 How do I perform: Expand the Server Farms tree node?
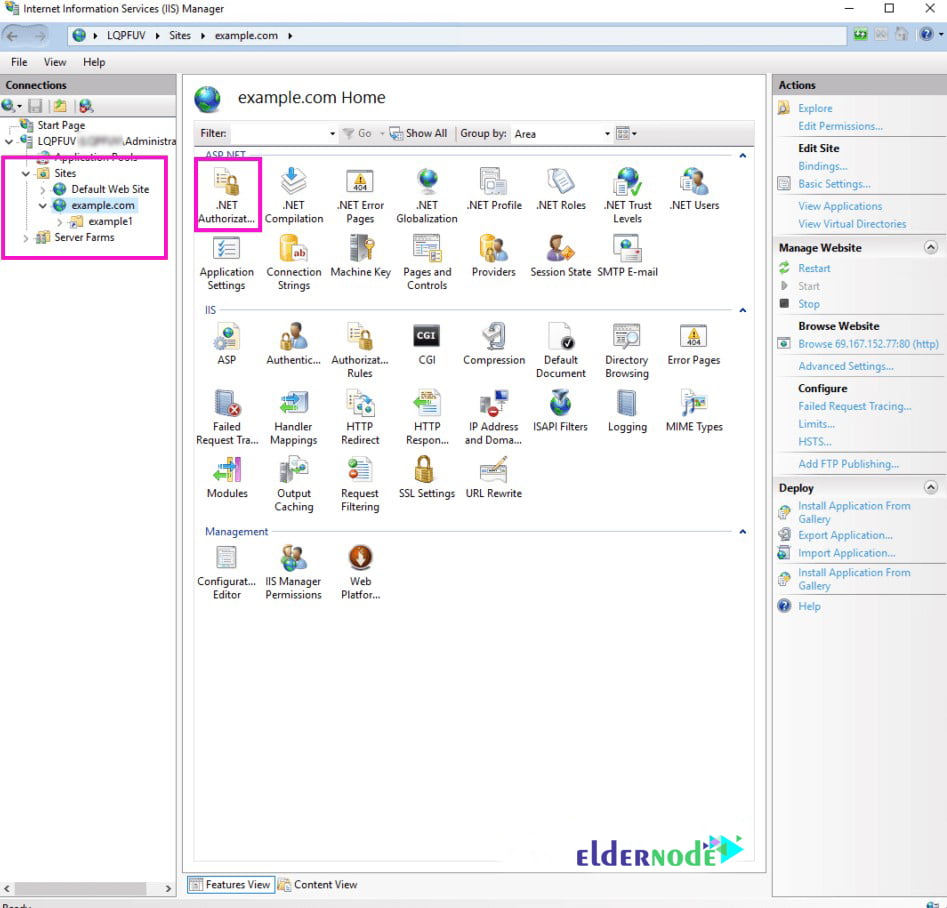(x=26, y=238)
